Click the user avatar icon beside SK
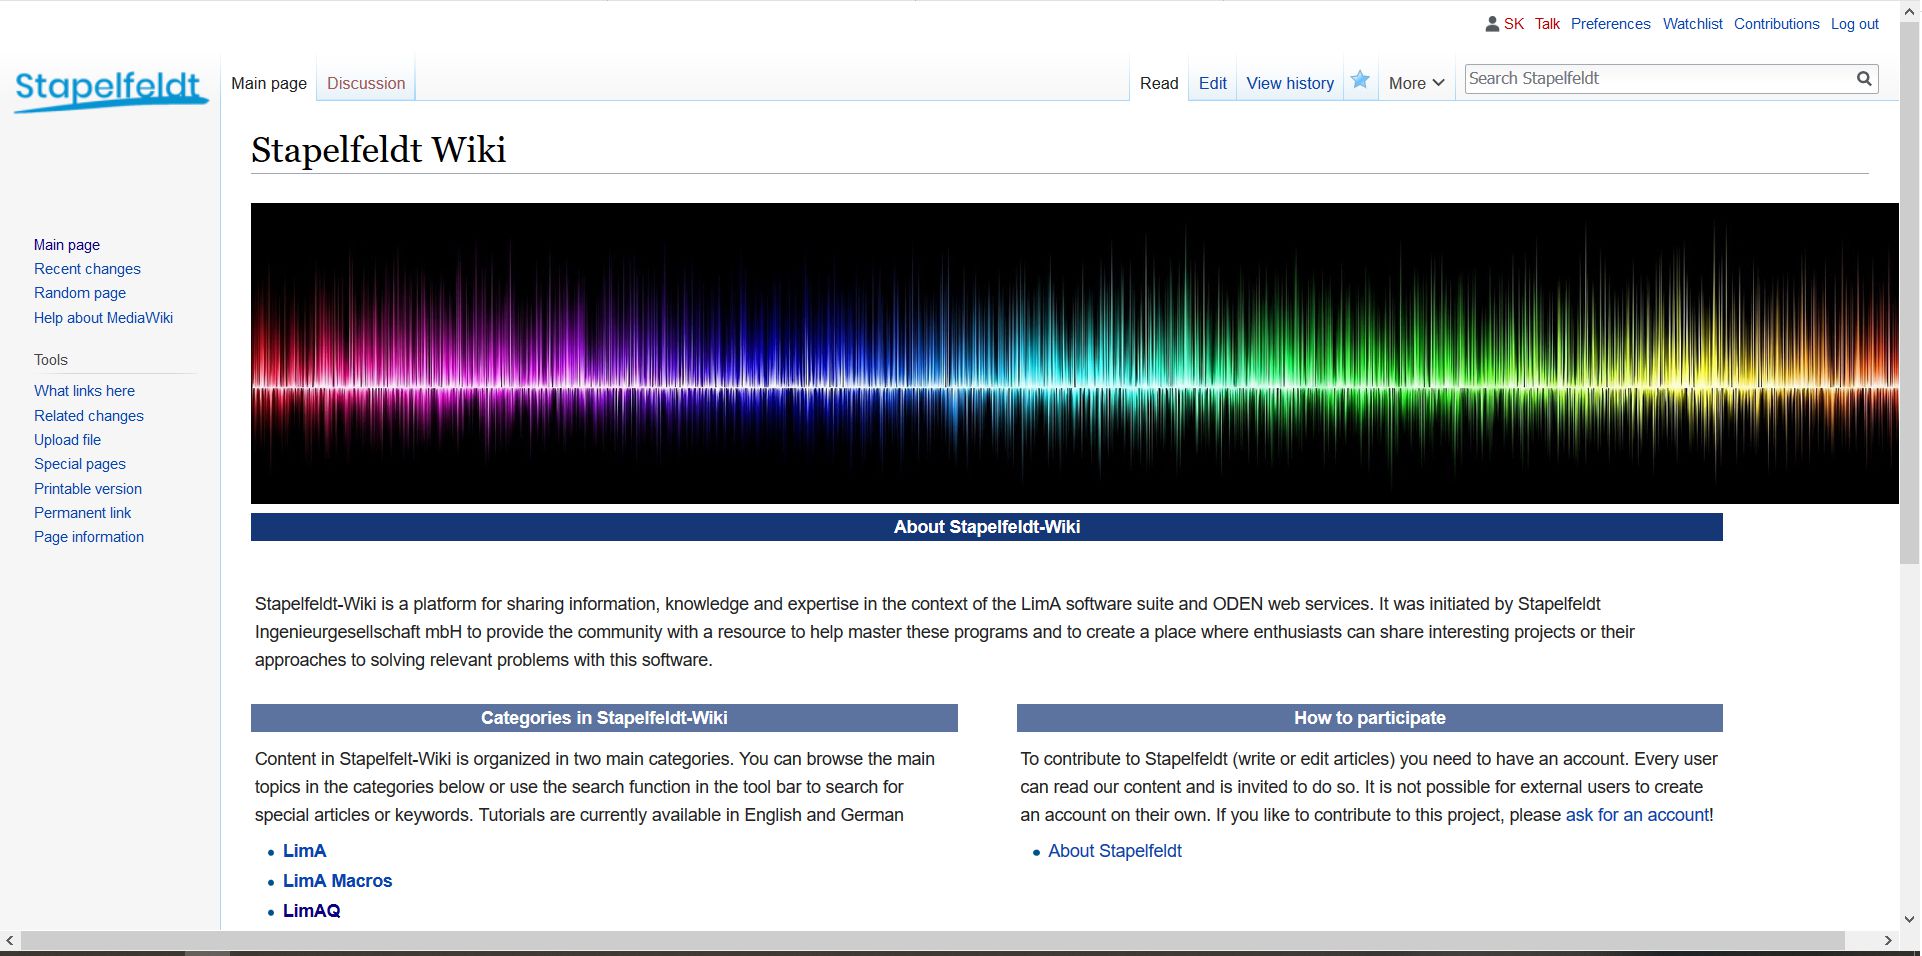 click(1492, 24)
